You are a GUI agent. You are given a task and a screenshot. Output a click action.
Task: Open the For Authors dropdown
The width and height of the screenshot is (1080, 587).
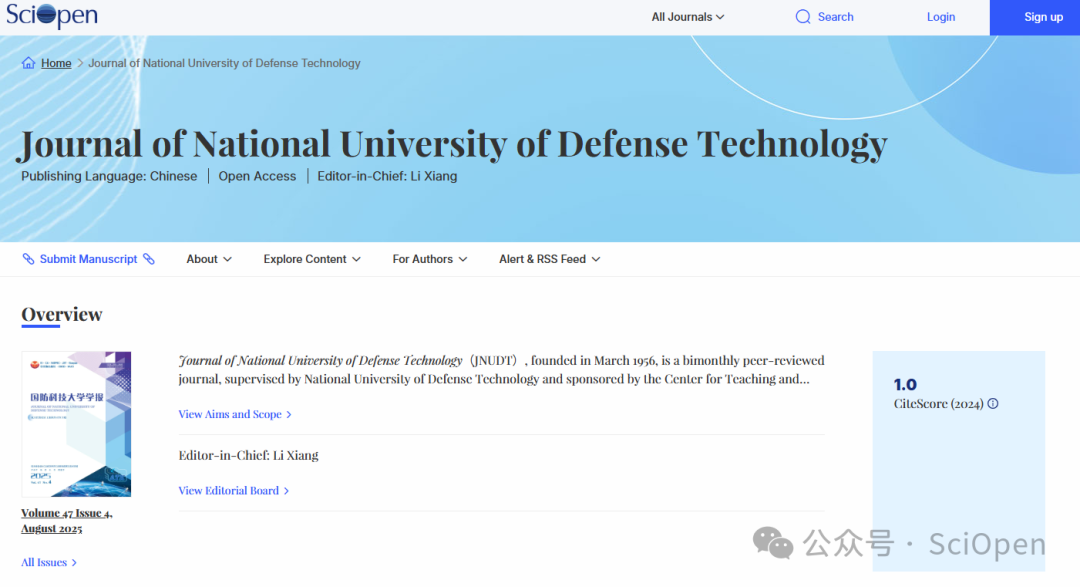[x=430, y=259]
